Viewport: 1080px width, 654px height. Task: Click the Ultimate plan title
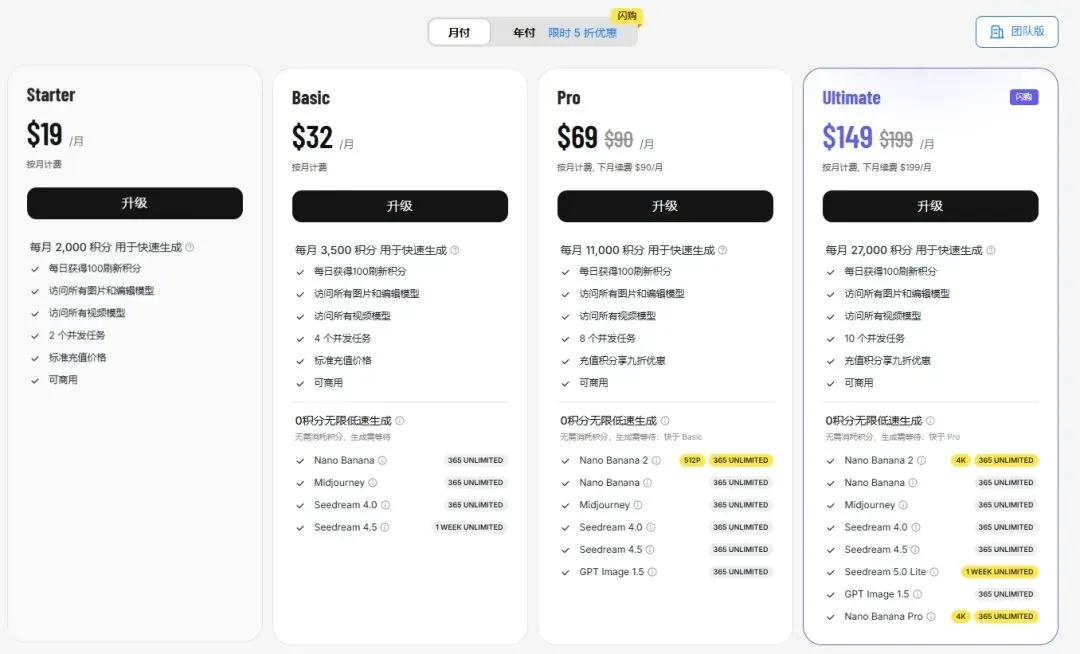(851, 98)
